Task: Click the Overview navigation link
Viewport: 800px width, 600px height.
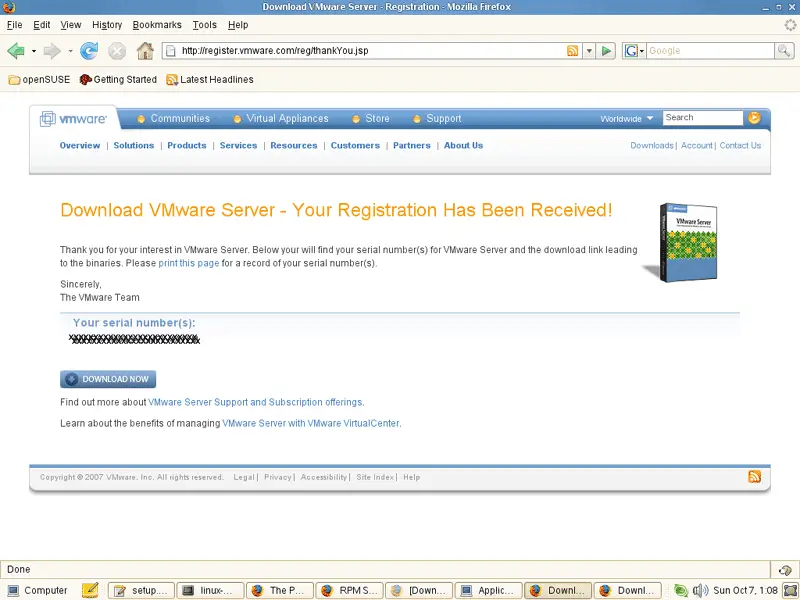Action: click(80, 145)
